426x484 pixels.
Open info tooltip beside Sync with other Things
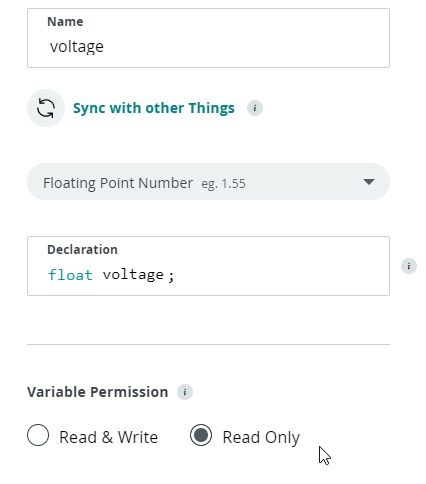(x=255, y=108)
